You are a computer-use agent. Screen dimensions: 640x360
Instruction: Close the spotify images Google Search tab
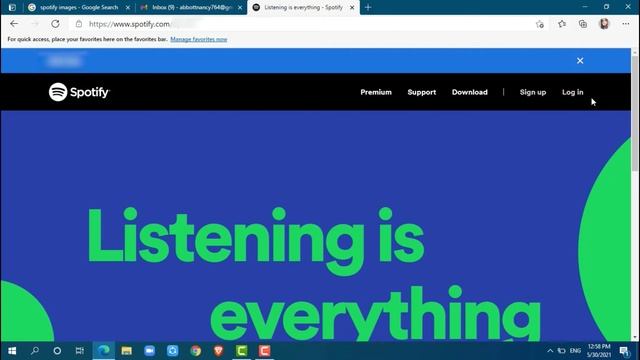tap(128, 7)
